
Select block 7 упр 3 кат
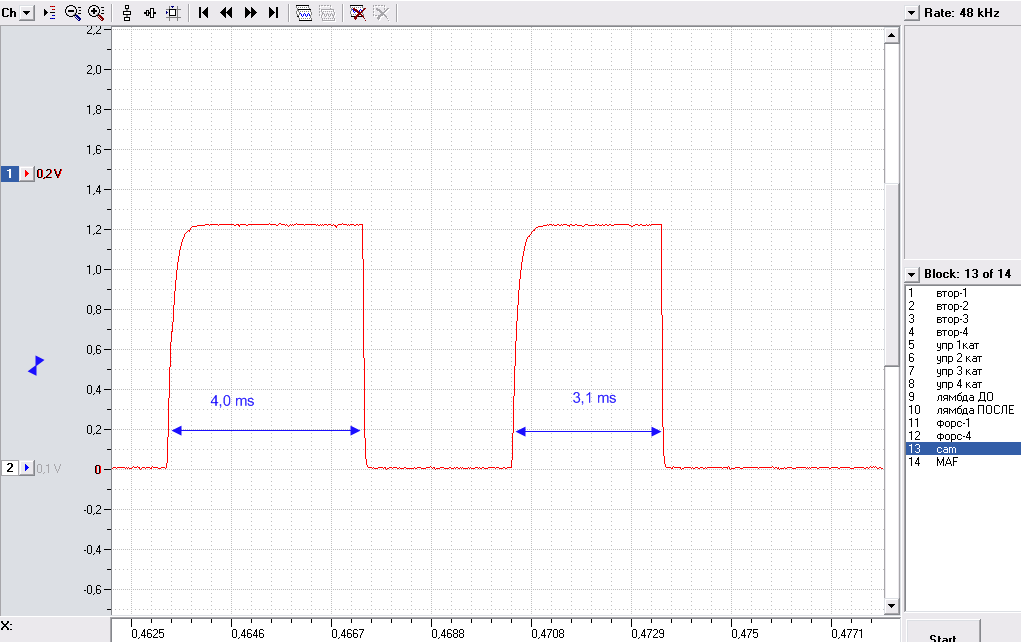(963, 371)
